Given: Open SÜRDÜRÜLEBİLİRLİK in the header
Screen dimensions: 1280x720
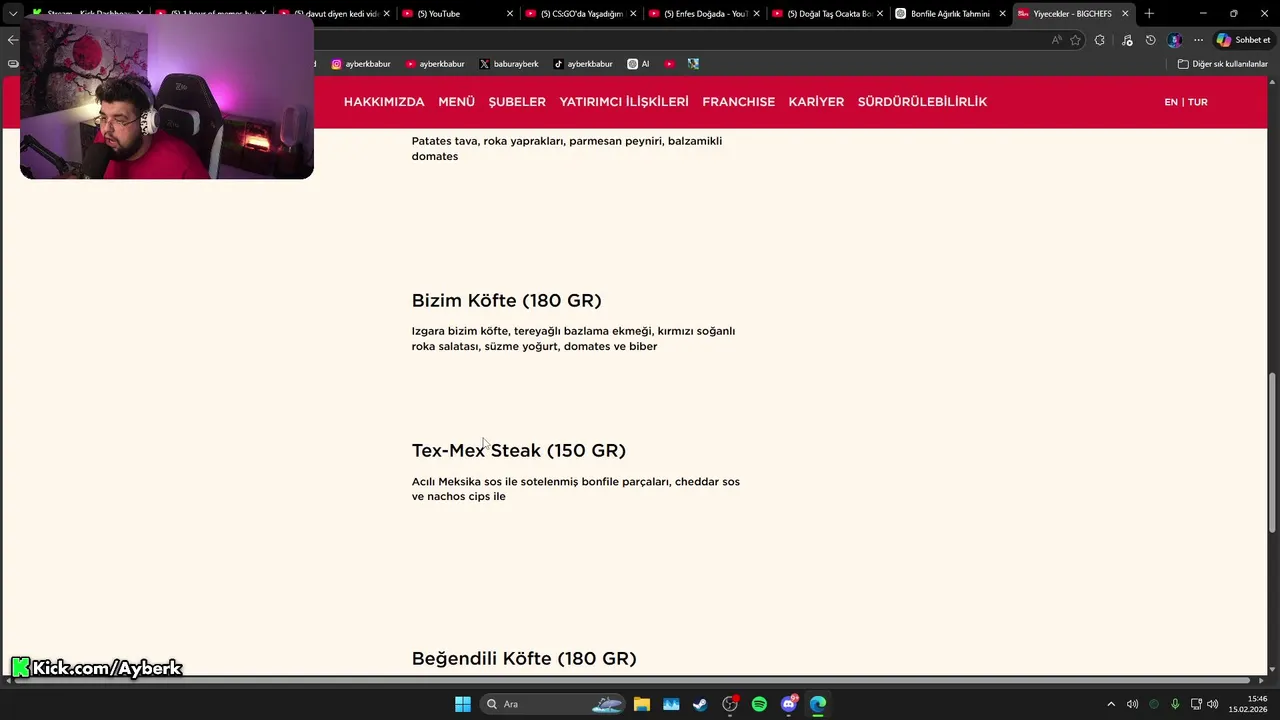Looking at the screenshot, I should (x=922, y=102).
